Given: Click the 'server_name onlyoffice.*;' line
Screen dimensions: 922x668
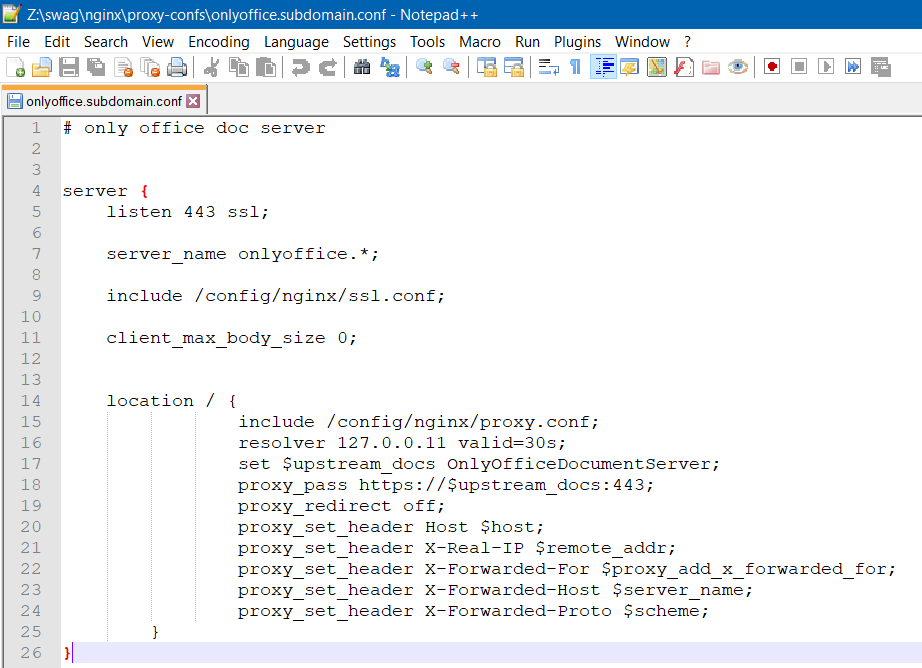Looking at the screenshot, I should 243,254.
